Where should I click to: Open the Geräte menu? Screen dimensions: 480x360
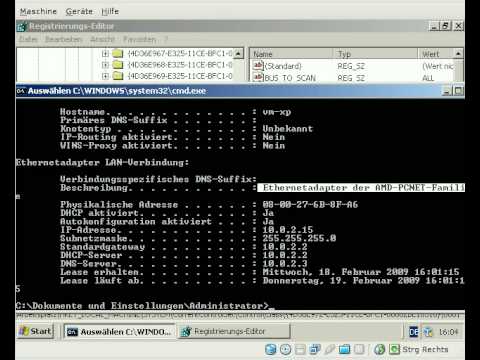coord(79,11)
